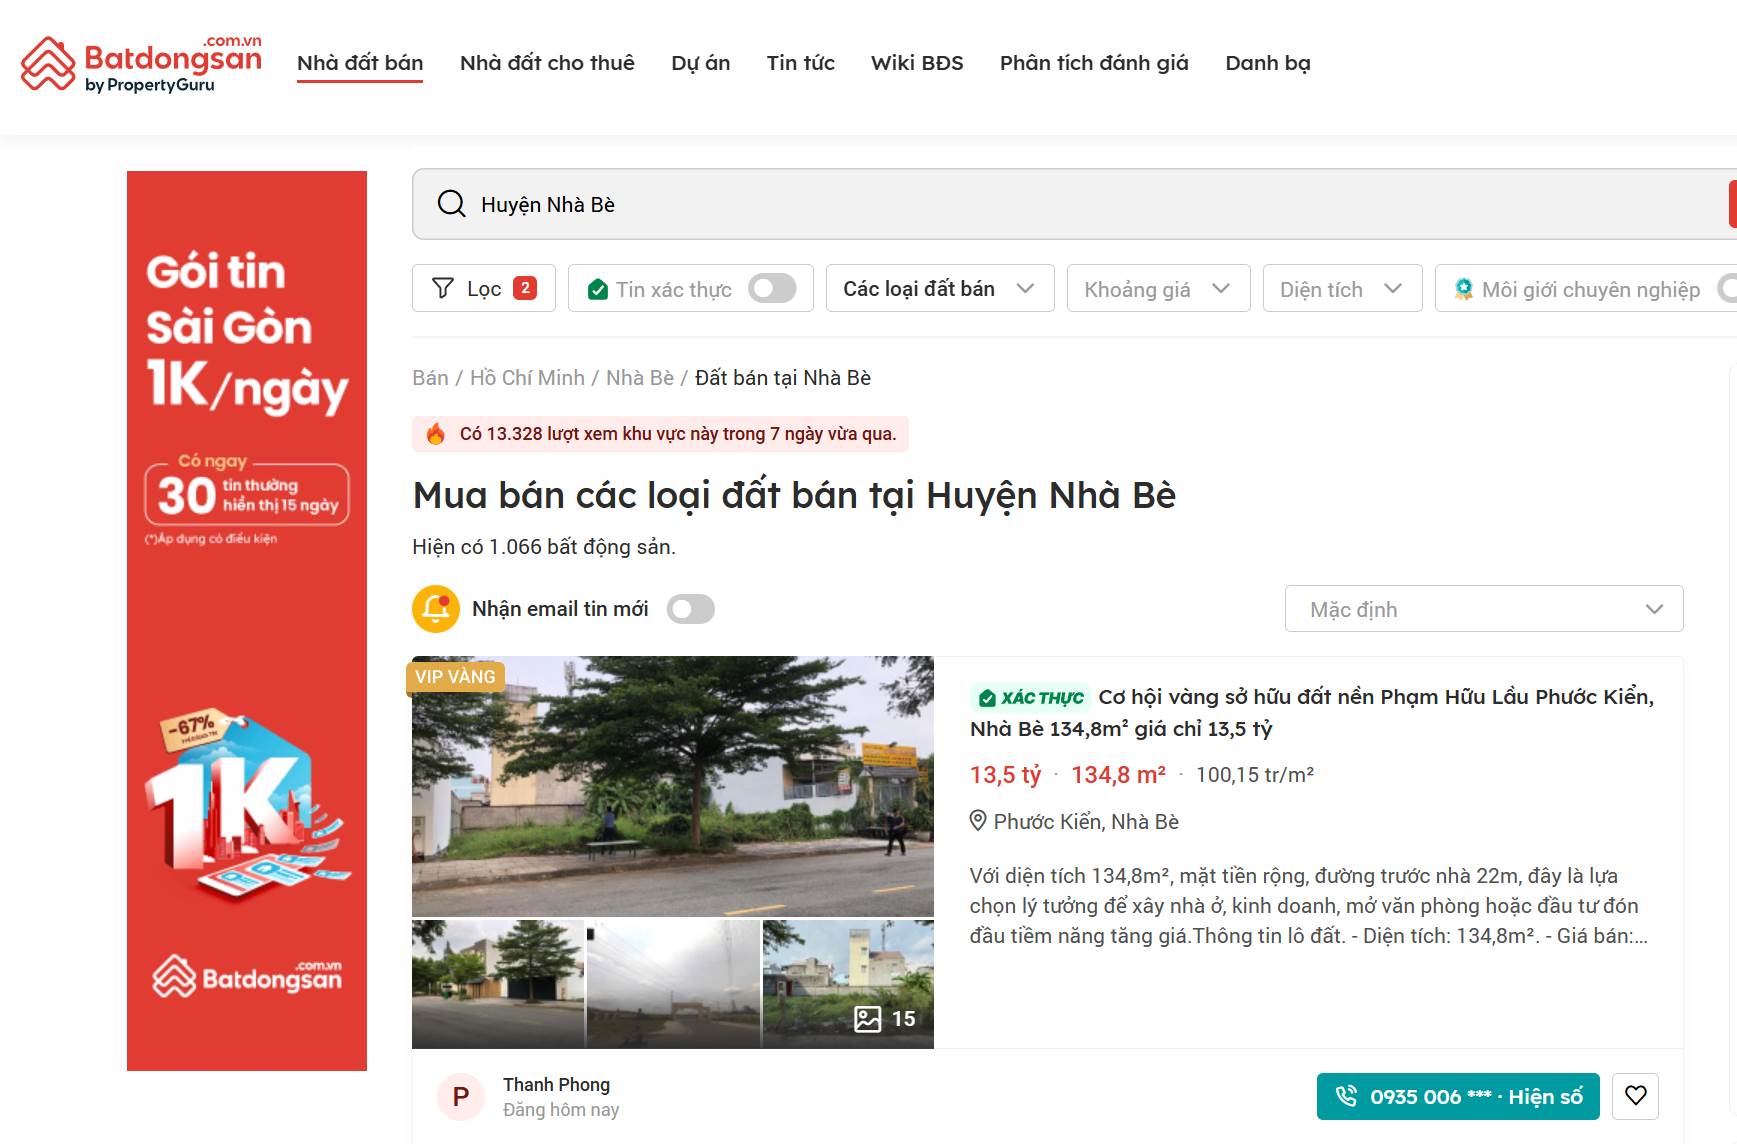Click the VIP VÀNG label
Image resolution: width=1737 pixels, height=1144 pixels.
click(x=455, y=677)
